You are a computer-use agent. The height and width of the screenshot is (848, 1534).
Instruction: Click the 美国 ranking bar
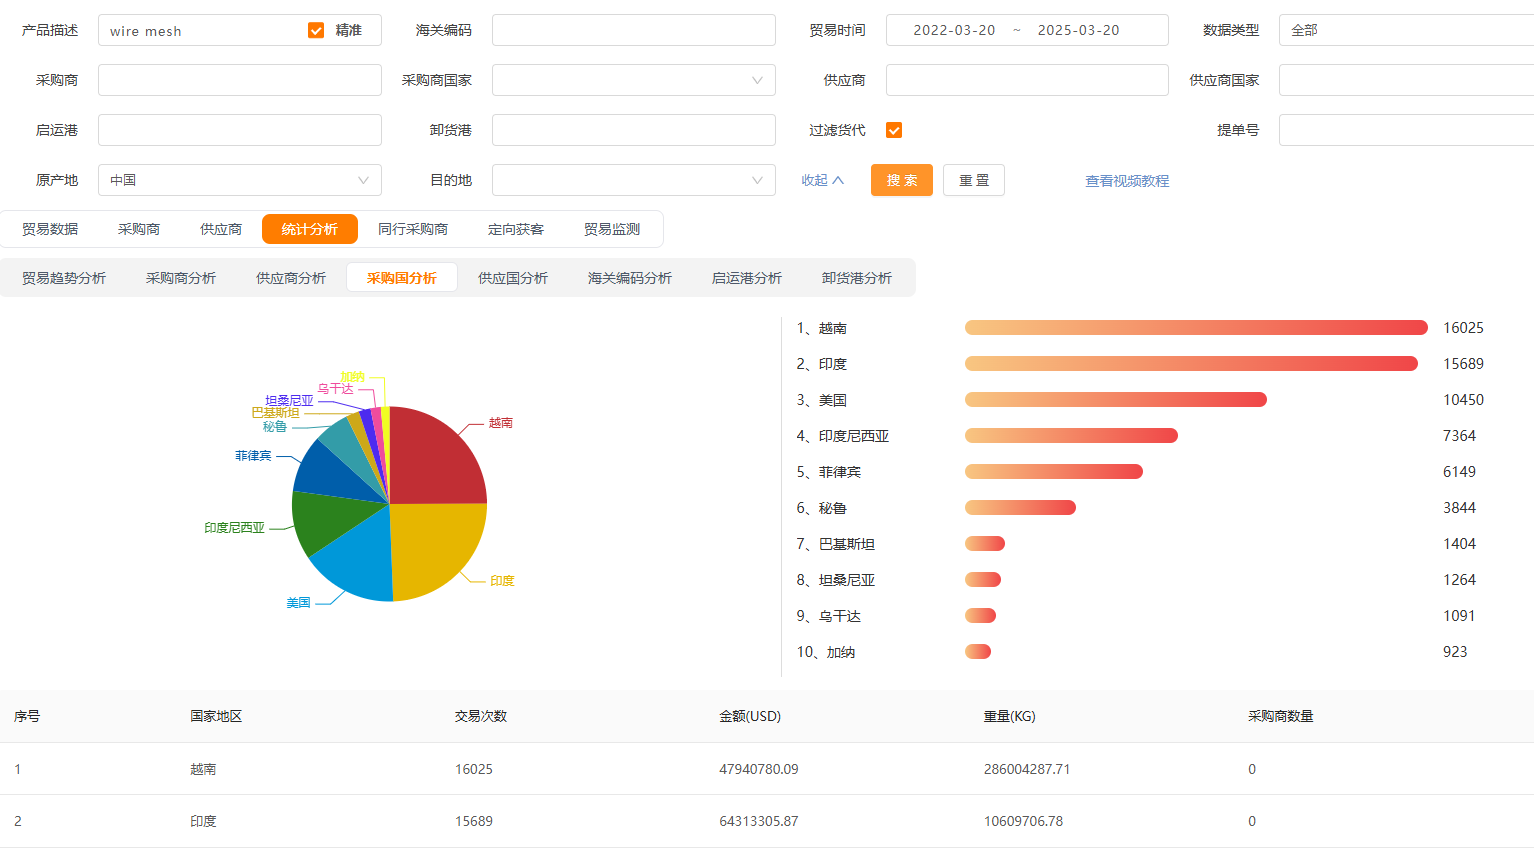1115,400
